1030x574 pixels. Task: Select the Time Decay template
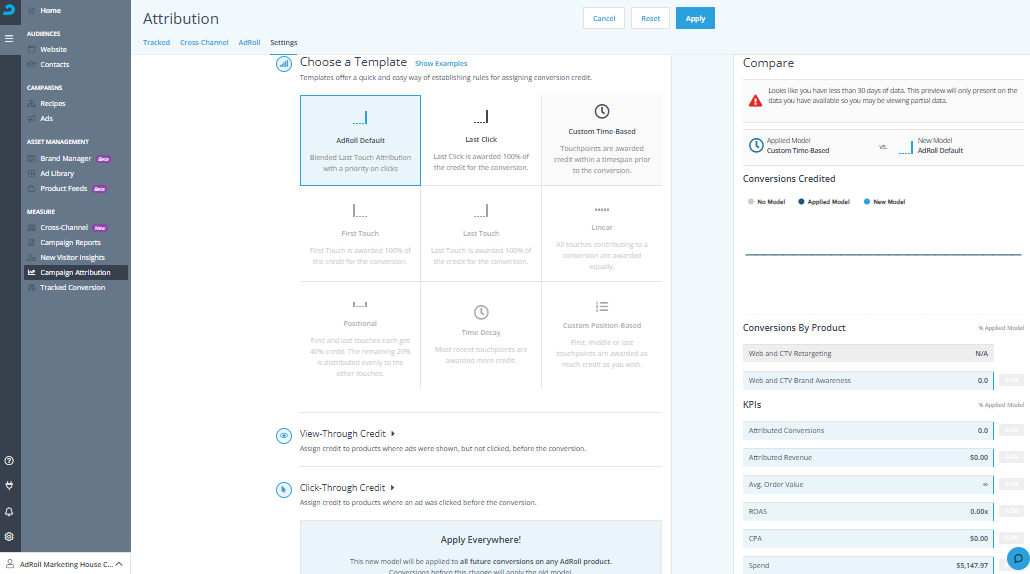[x=481, y=335]
